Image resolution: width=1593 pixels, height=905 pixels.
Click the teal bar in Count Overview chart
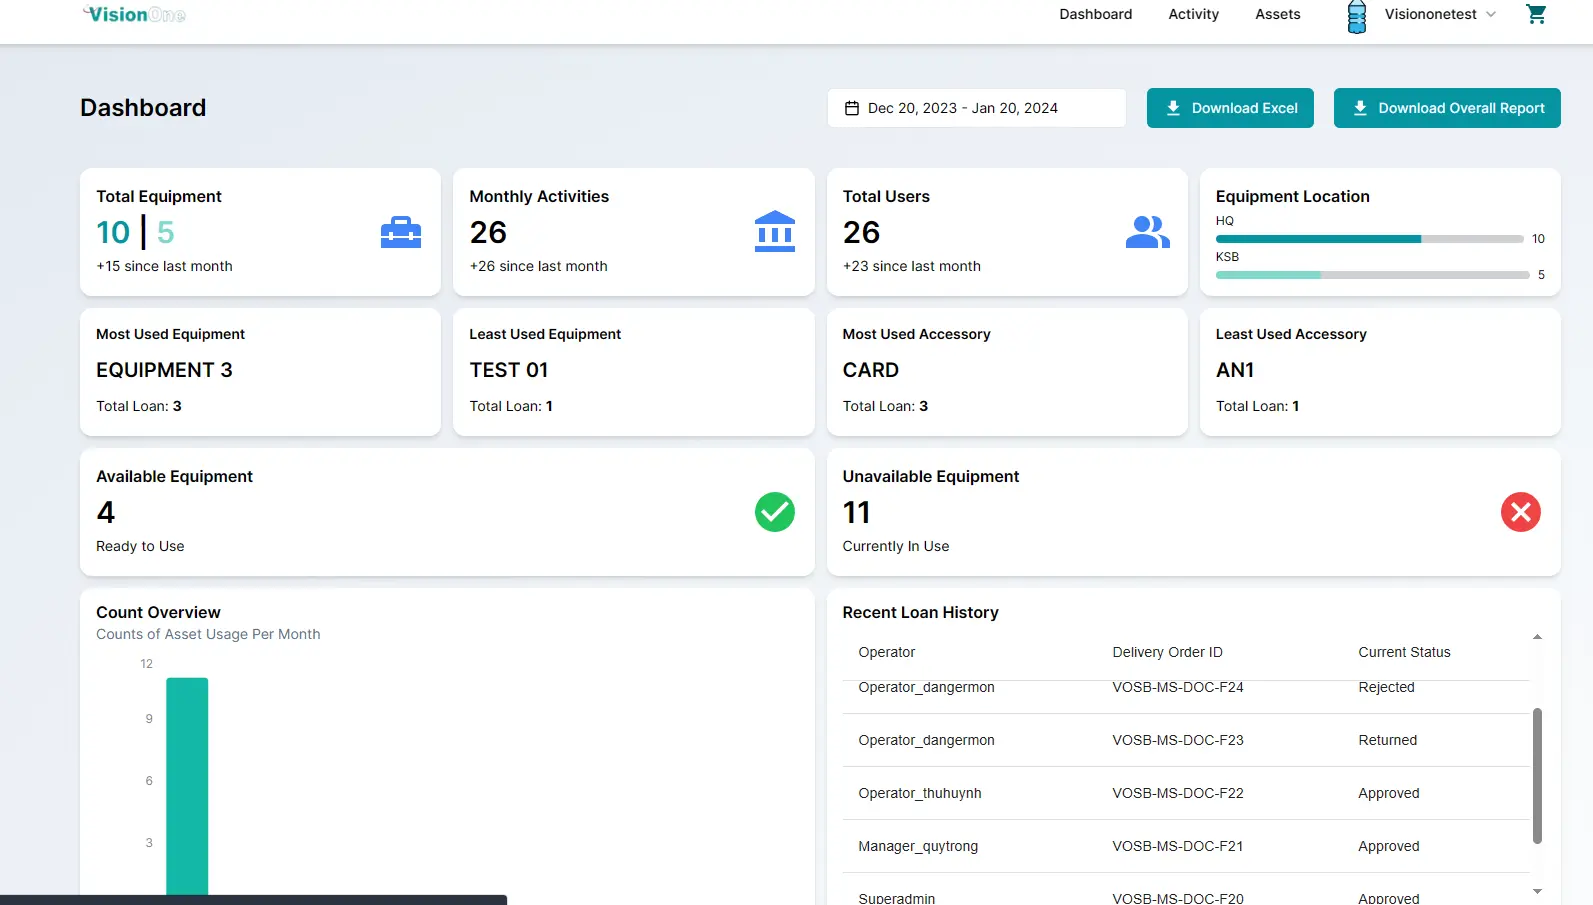[187, 785]
